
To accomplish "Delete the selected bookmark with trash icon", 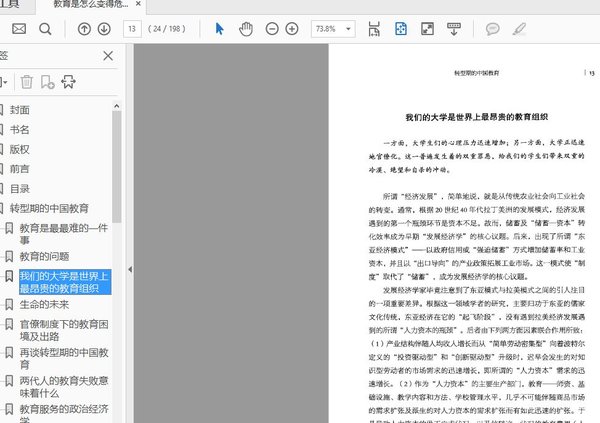I will tap(28, 81).
